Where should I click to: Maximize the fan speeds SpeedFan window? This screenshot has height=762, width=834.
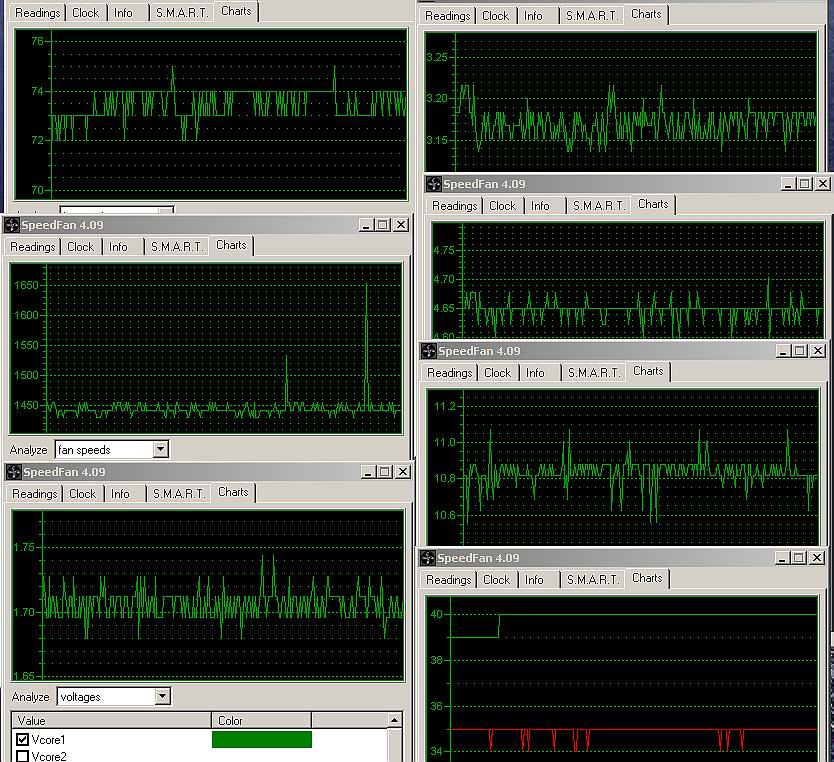tap(382, 225)
